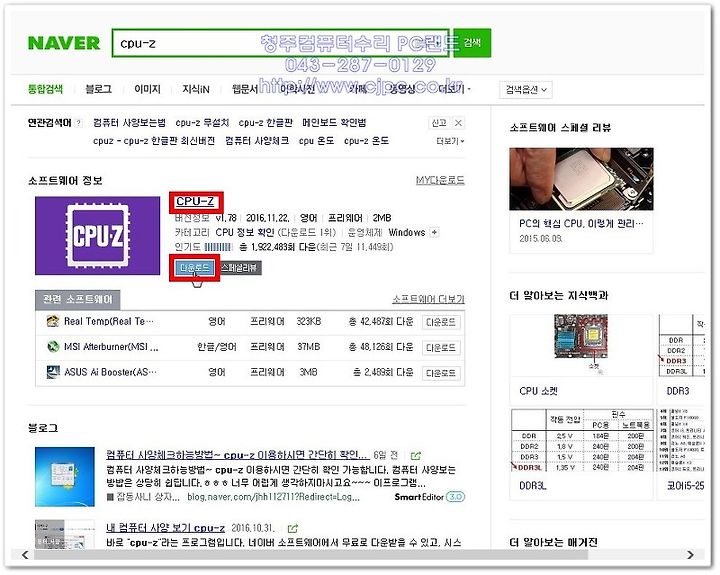Open blog post 내 컴퓨터 사양 보기 cpu-z
The height and width of the screenshot is (575, 720).
coord(165,528)
